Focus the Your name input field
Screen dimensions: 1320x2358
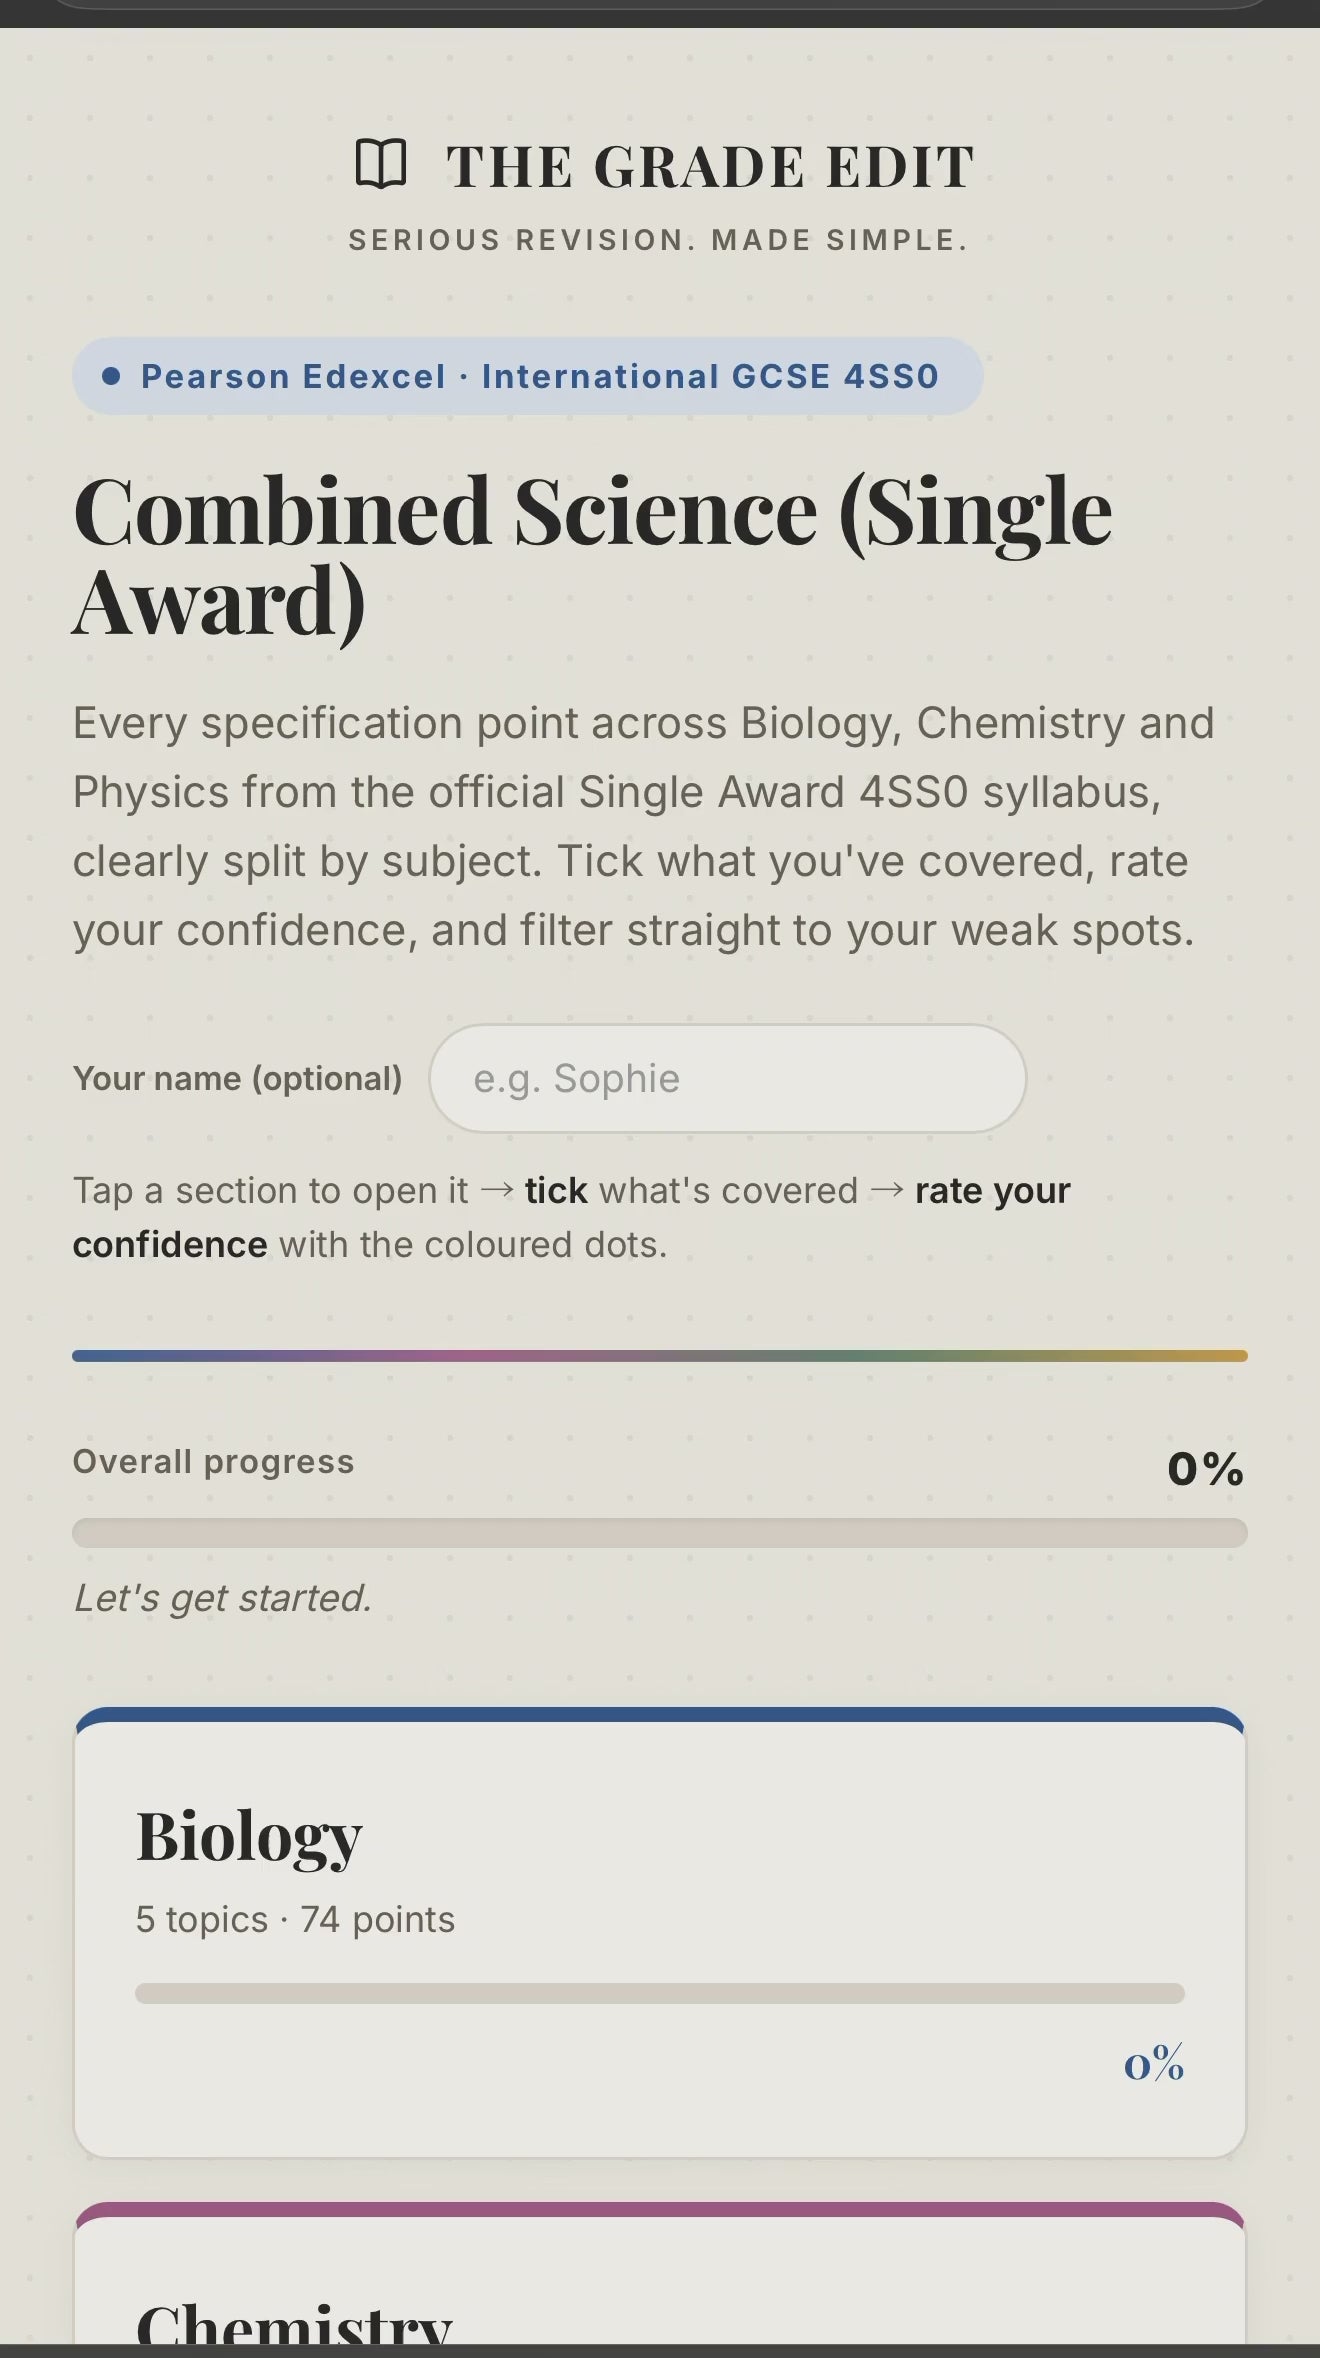(x=727, y=1078)
